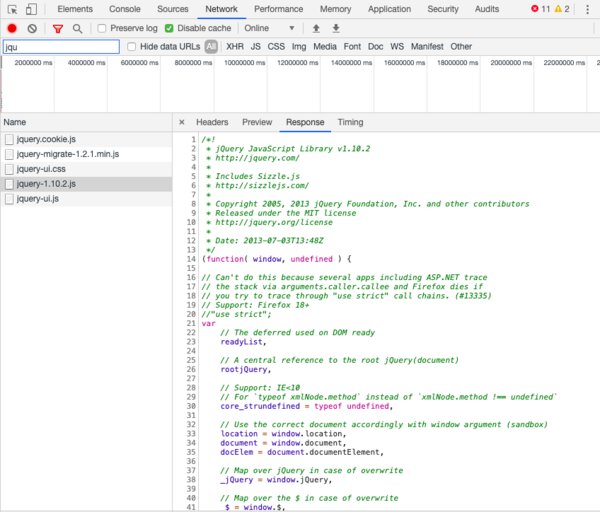Open the Audits tab
The image size is (600, 512).
(487, 9)
